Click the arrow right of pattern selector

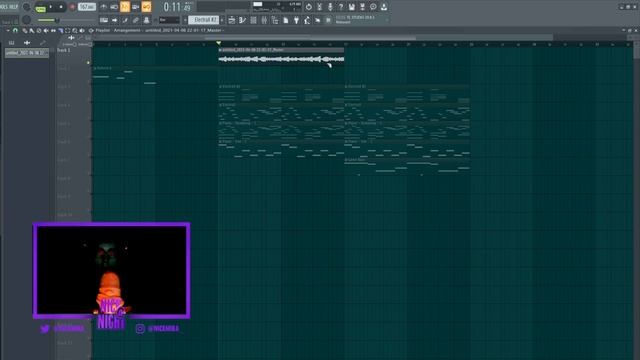(222, 20)
